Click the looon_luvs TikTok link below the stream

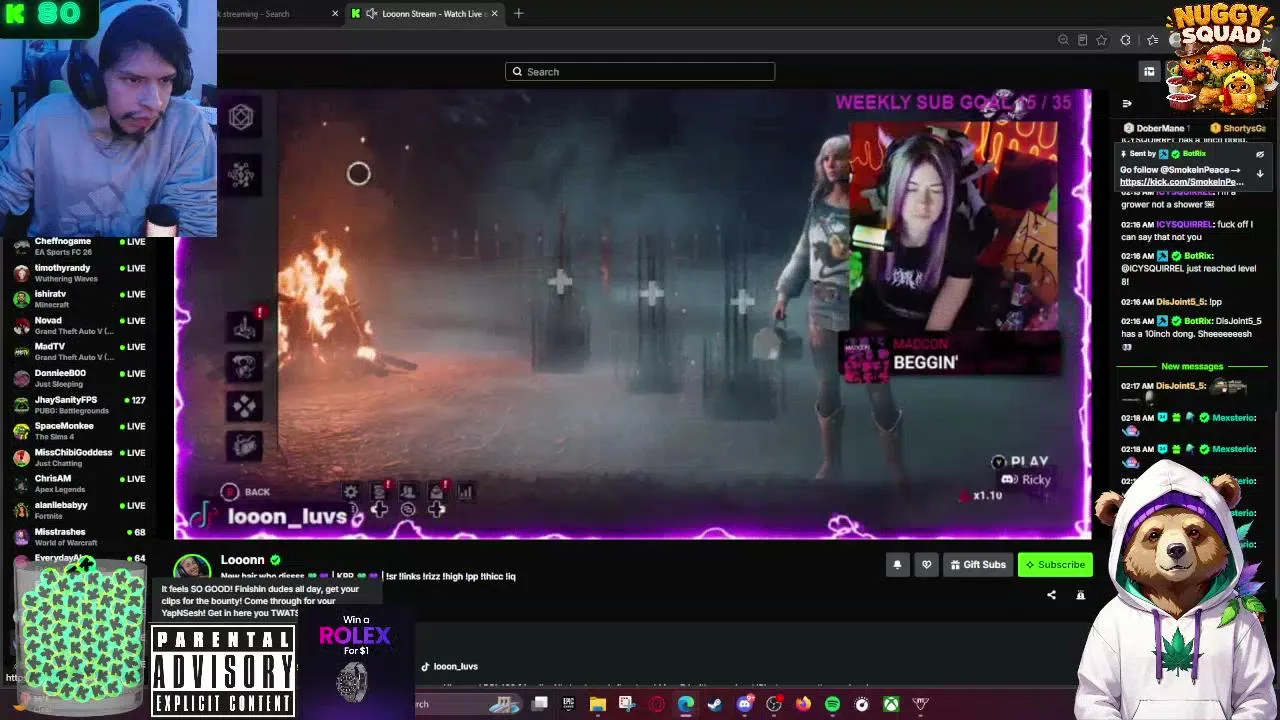tap(456, 666)
